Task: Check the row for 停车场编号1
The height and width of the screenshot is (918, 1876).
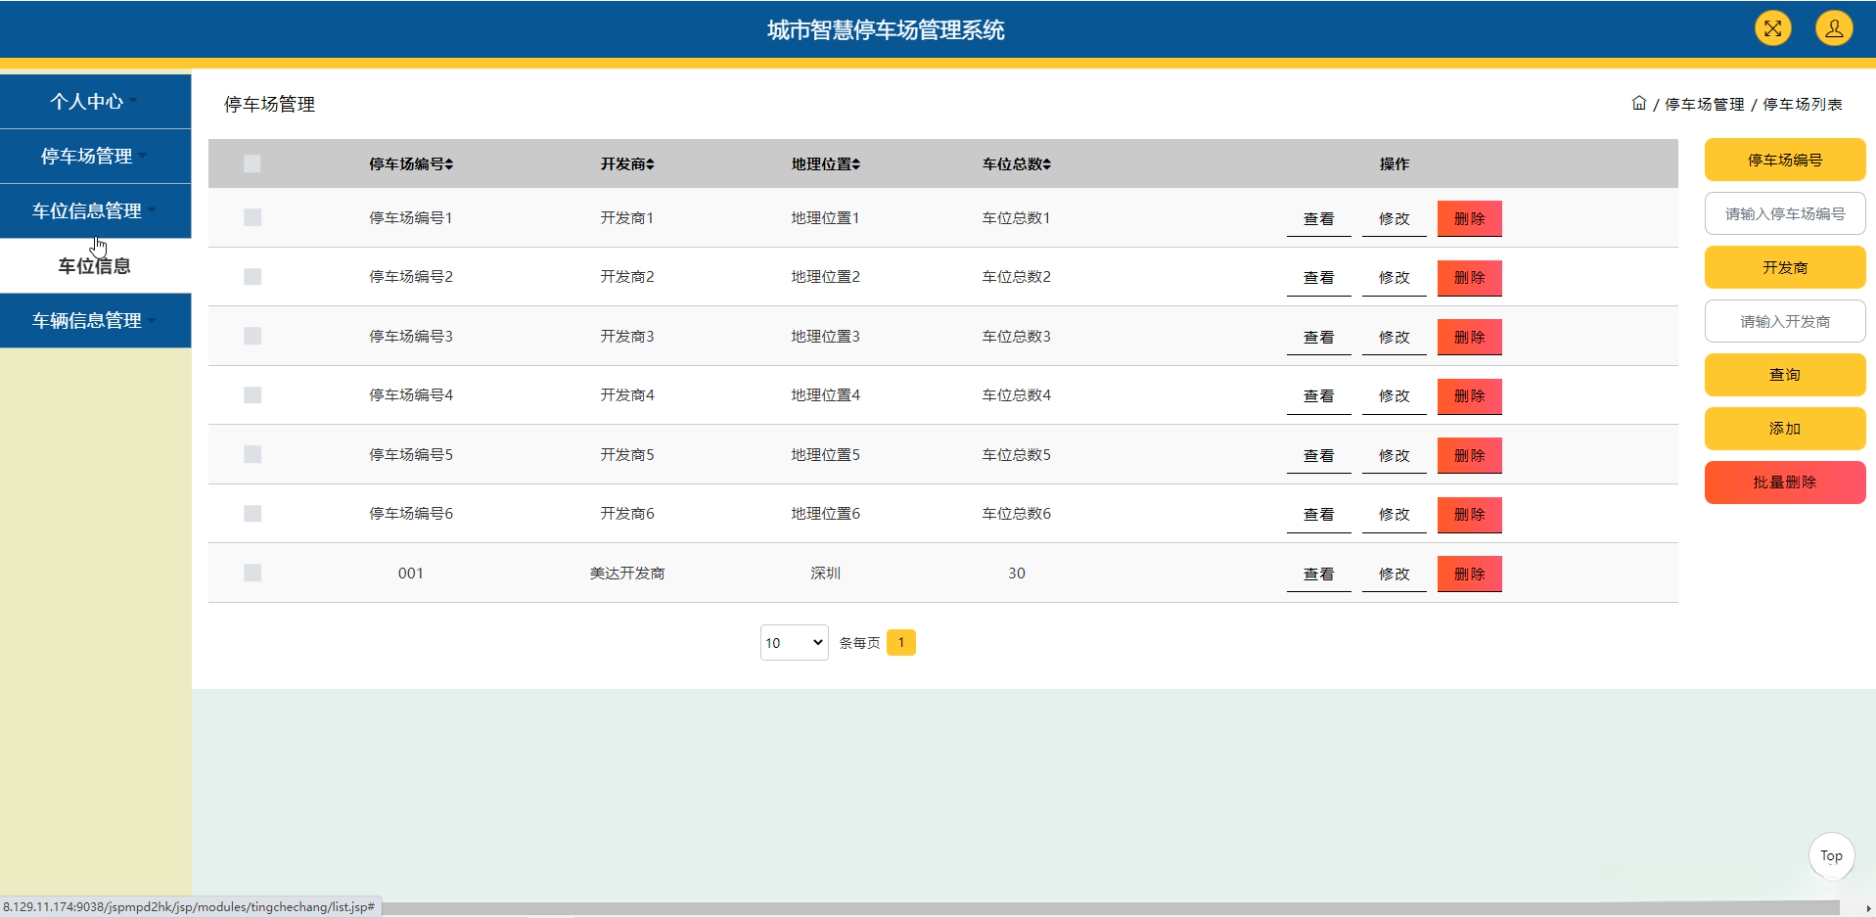Action: click(252, 217)
